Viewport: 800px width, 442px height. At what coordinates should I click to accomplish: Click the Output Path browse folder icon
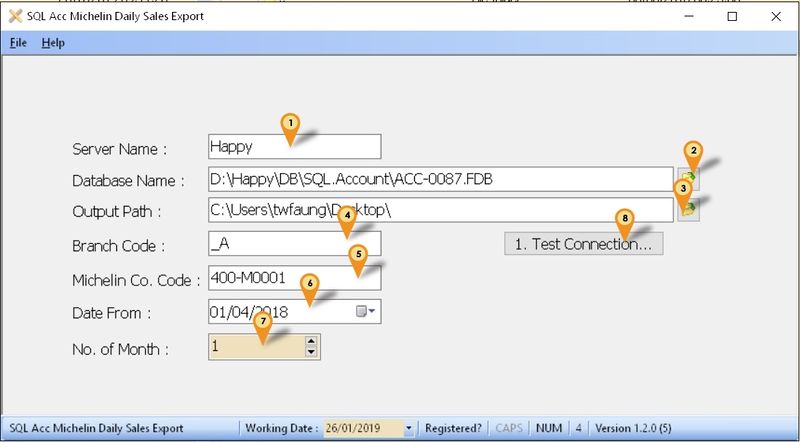coord(688,210)
